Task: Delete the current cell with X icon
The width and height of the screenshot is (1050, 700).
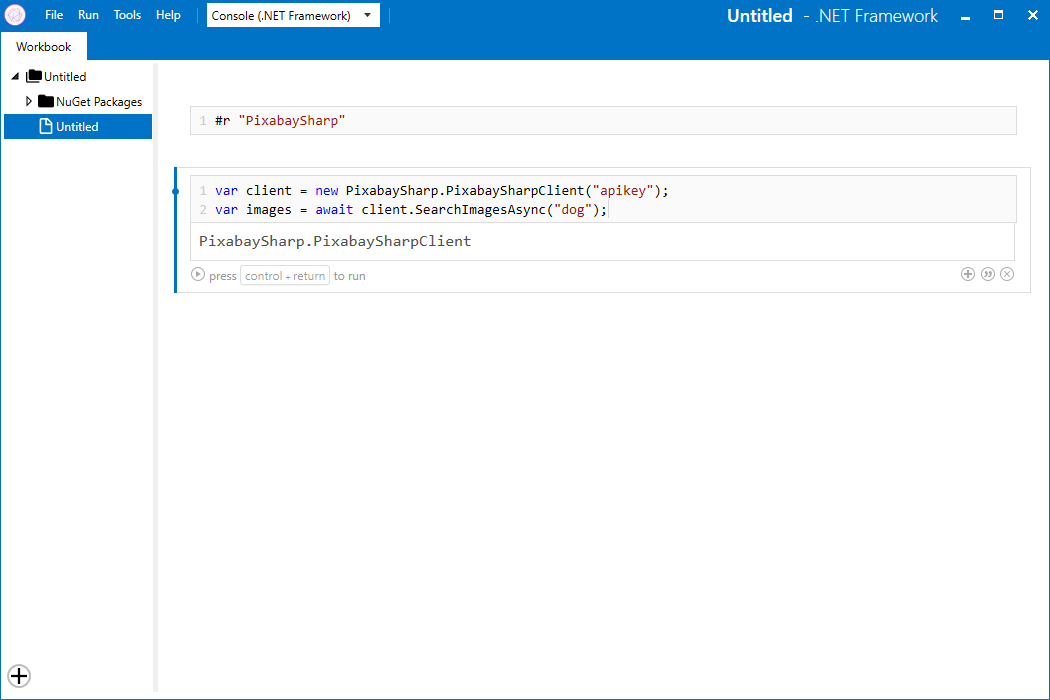Action: tap(1007, 274)
